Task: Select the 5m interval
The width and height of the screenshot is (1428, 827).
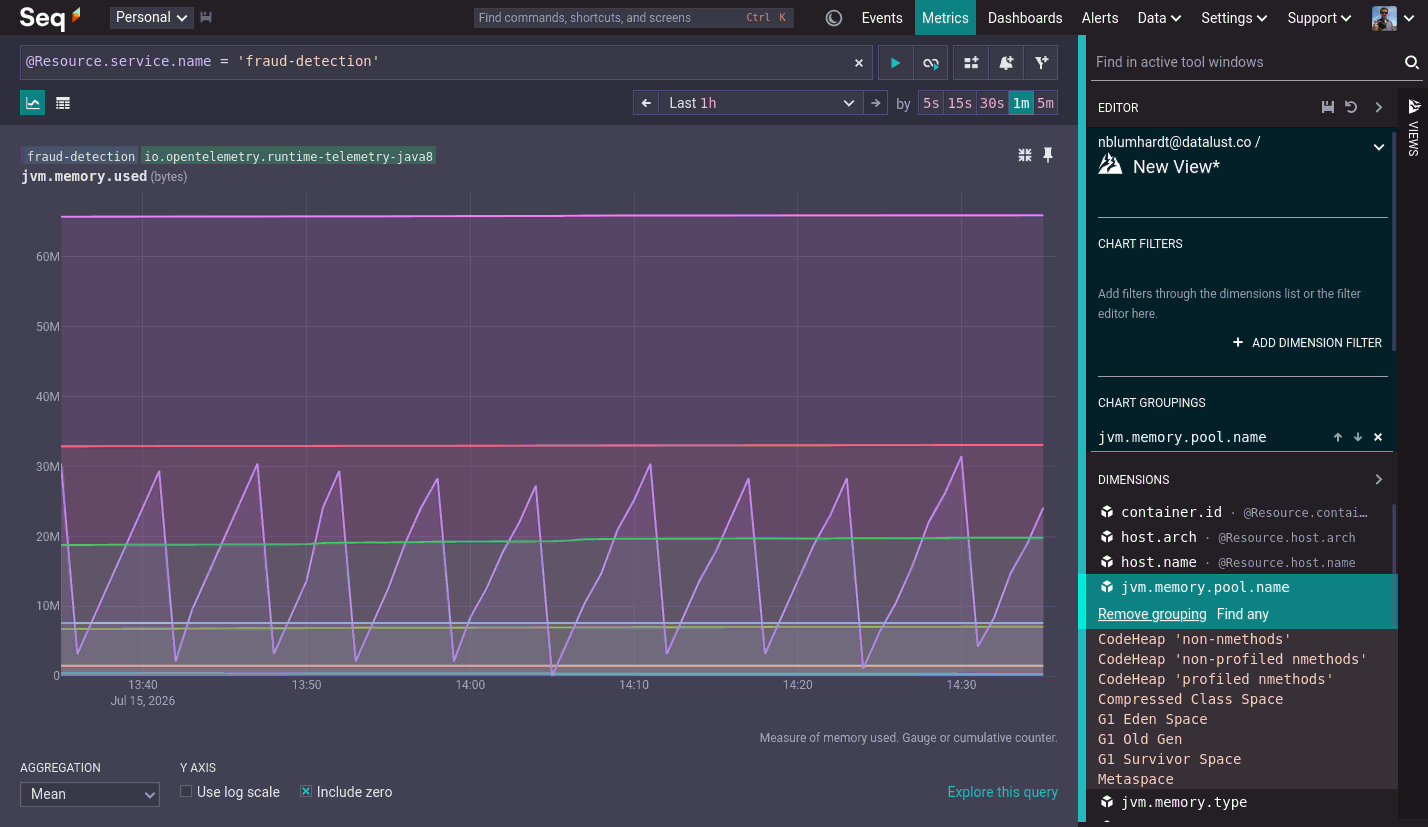Action: [x=1045, y=103]
